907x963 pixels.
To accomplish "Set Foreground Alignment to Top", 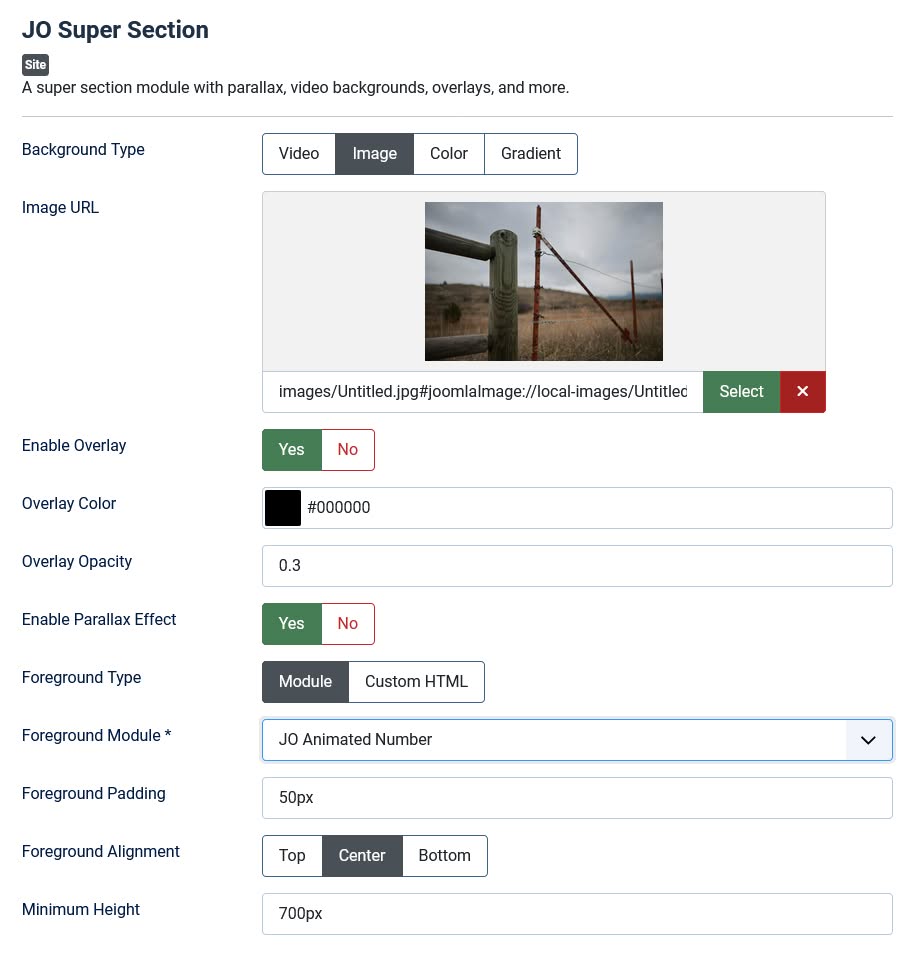I will click(291, 855).
